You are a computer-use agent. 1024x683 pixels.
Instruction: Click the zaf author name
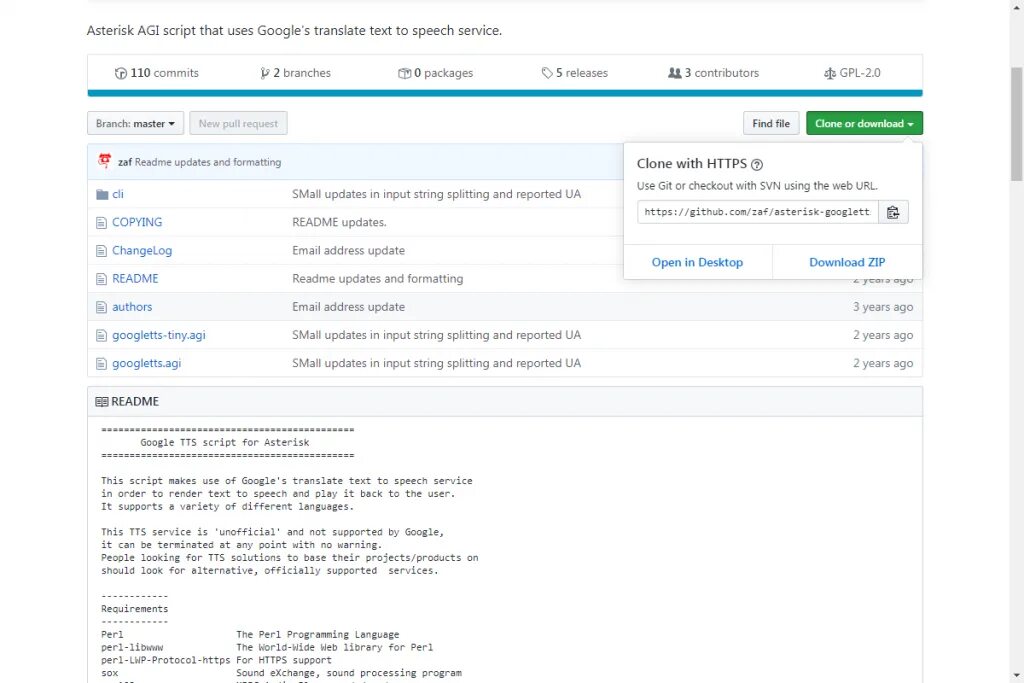125,162
